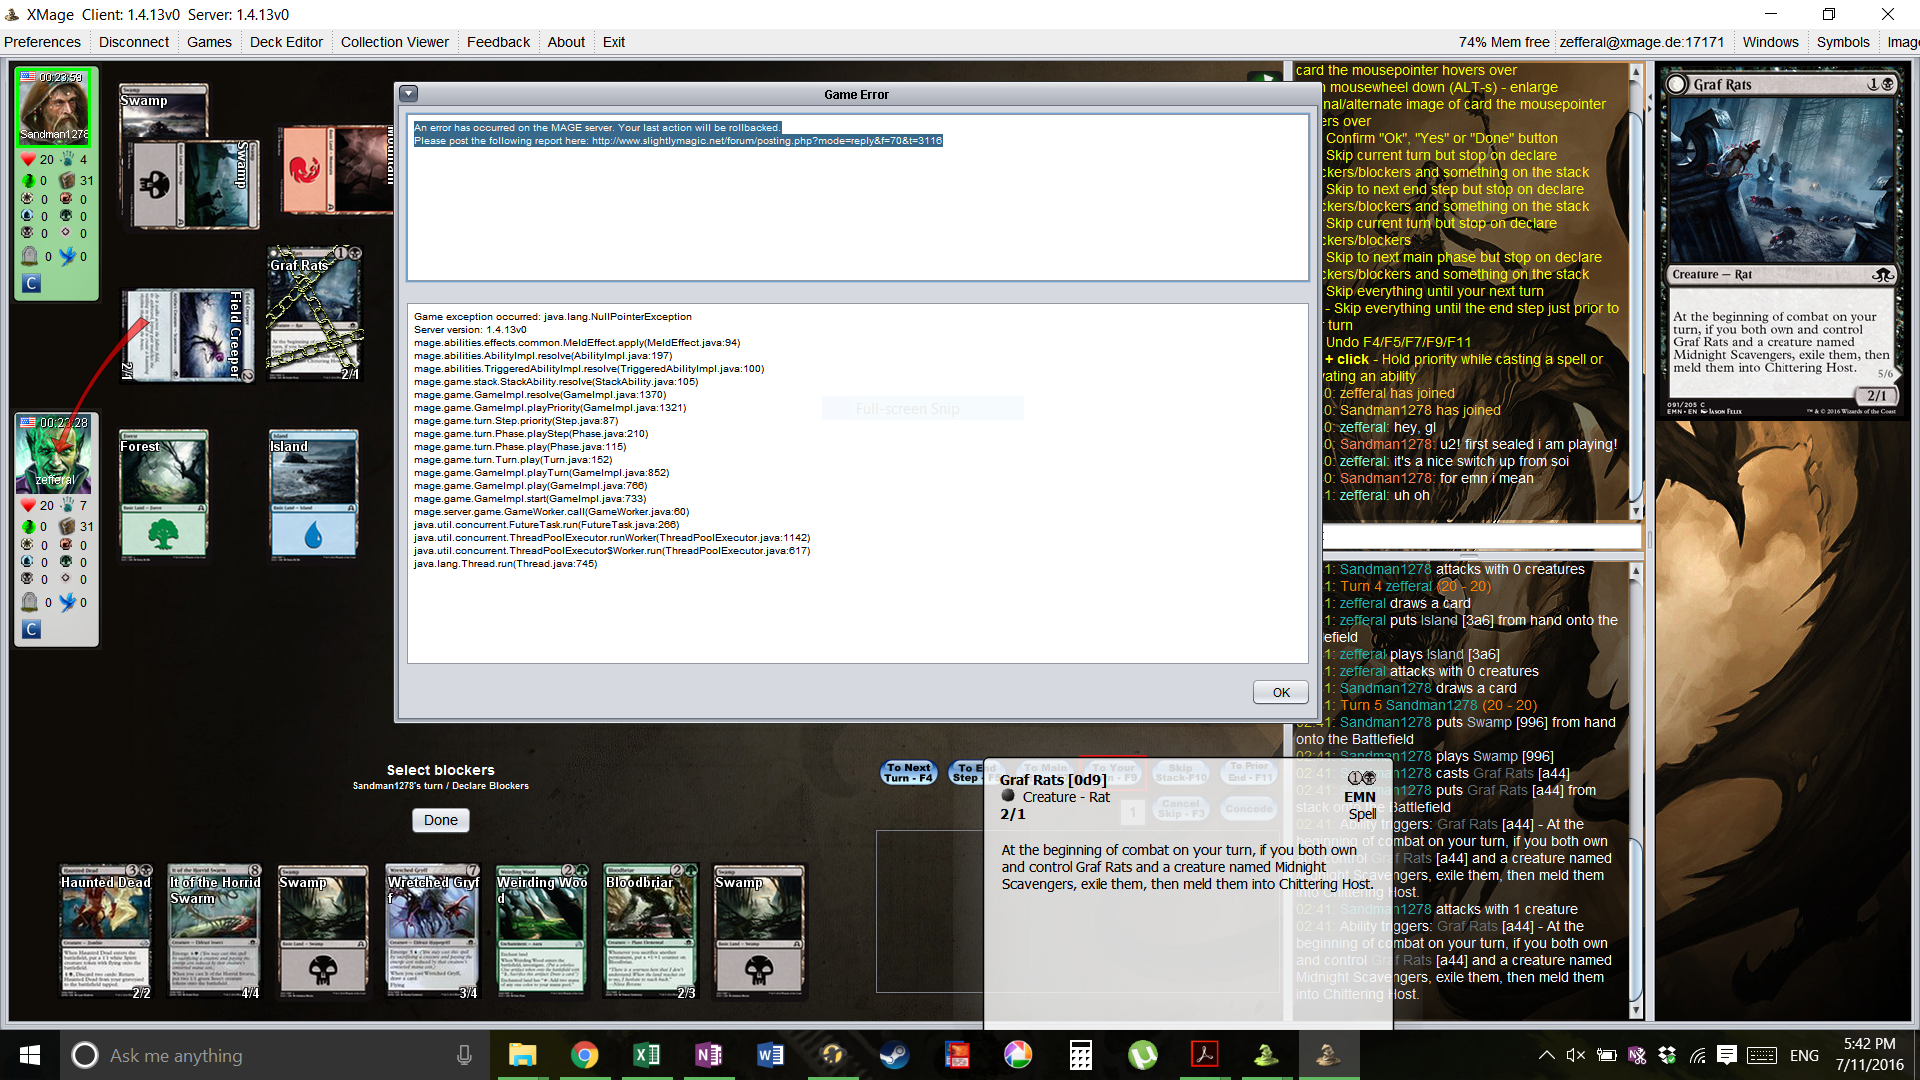
Task: Click Sandman1278's player avatar
Action: (x=56, y=107)
